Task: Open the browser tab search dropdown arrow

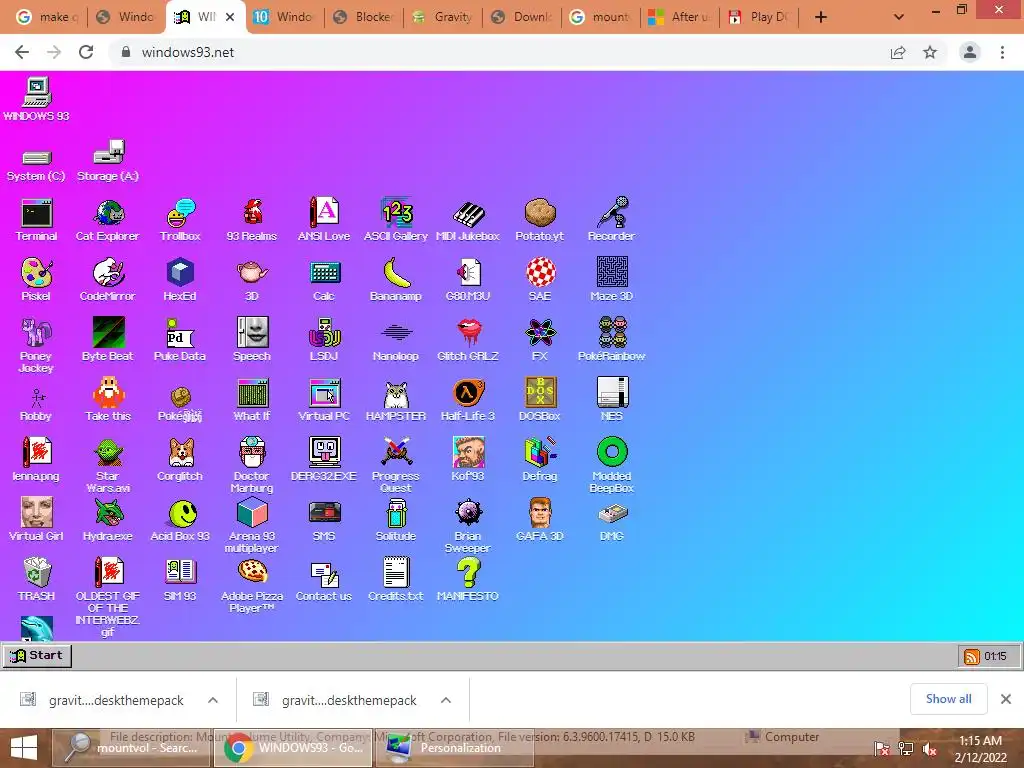Action: pyautogui.click(x=899, y=17)
